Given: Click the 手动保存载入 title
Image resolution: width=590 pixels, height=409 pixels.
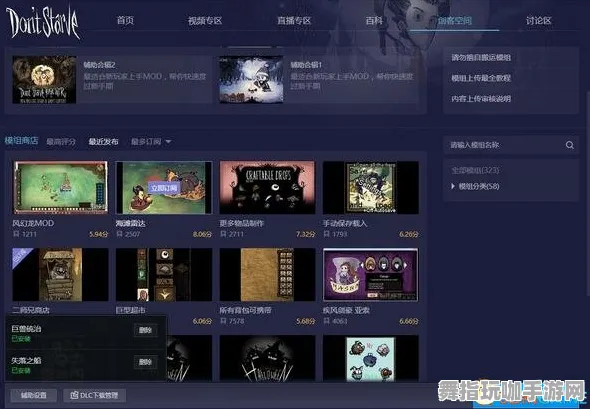Looking at the screenshot, I should [345, 223].
